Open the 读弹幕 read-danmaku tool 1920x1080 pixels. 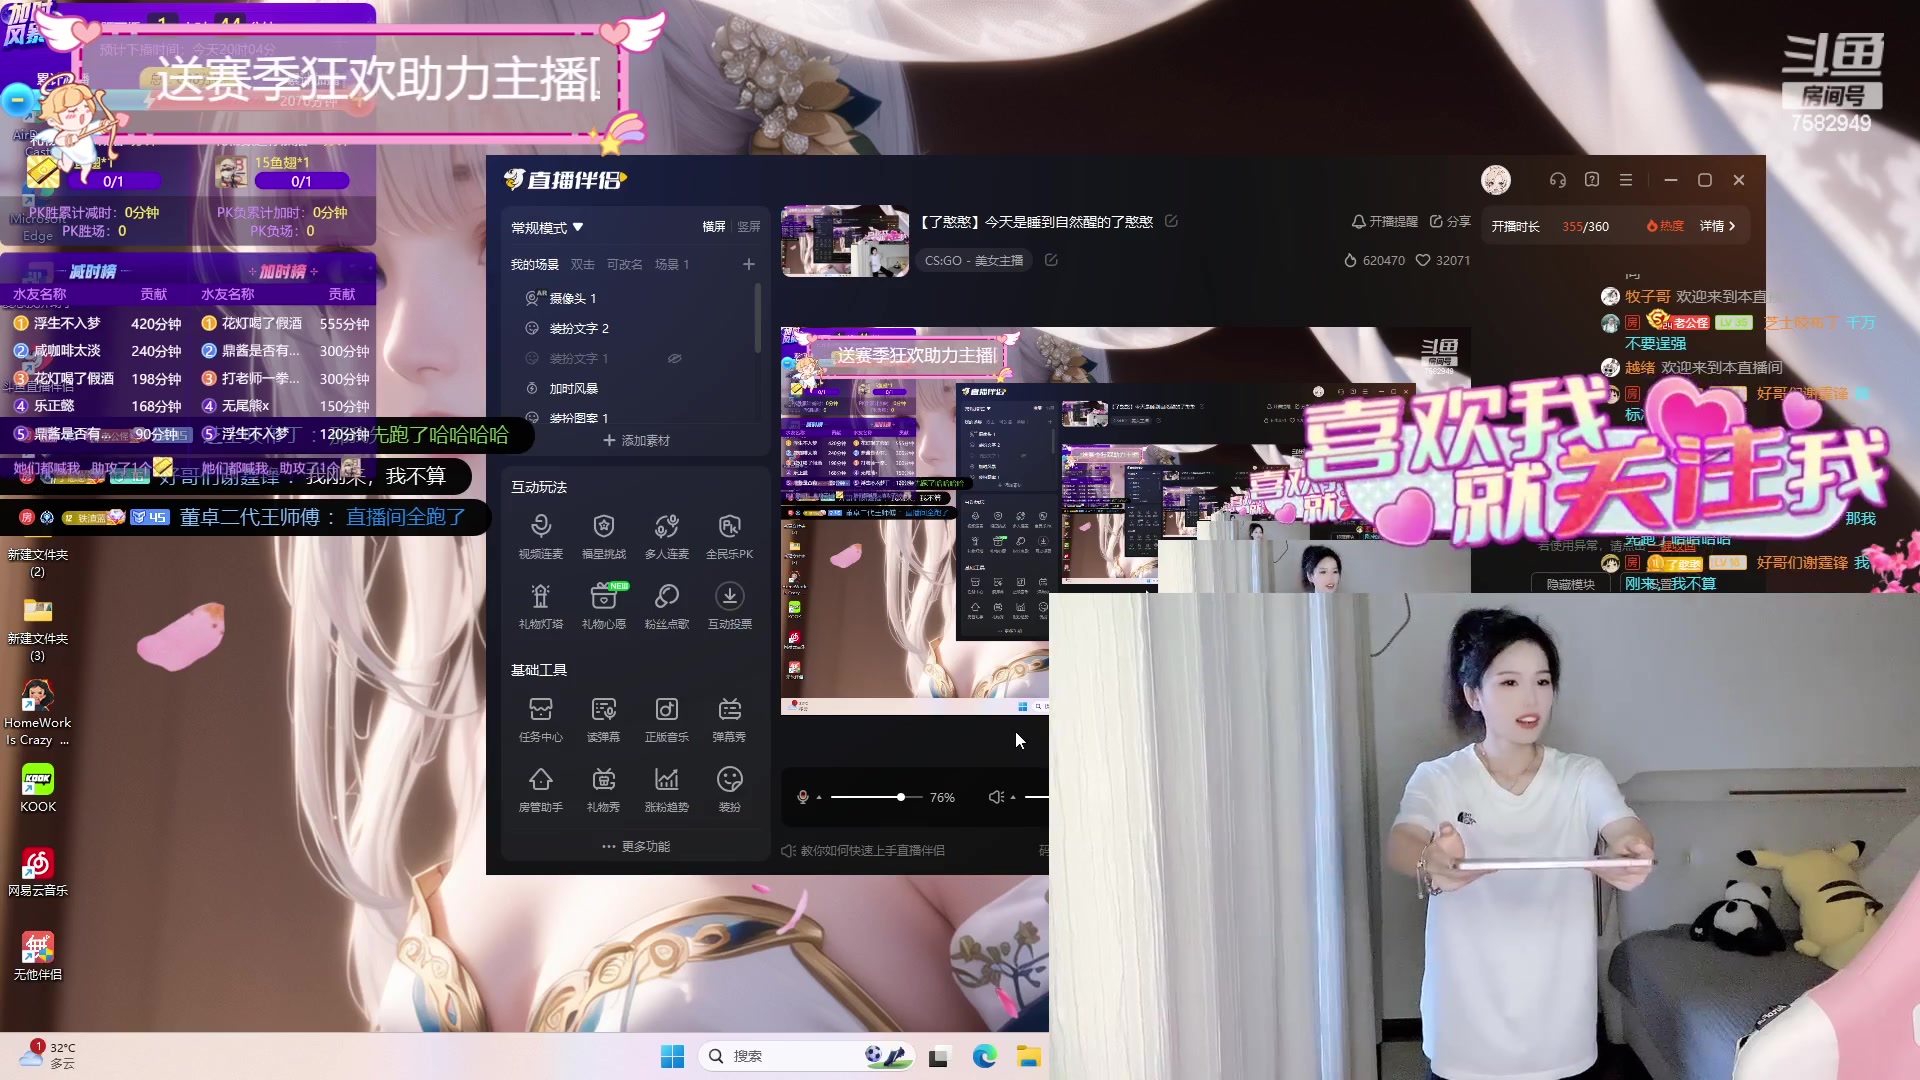(603, 719)
